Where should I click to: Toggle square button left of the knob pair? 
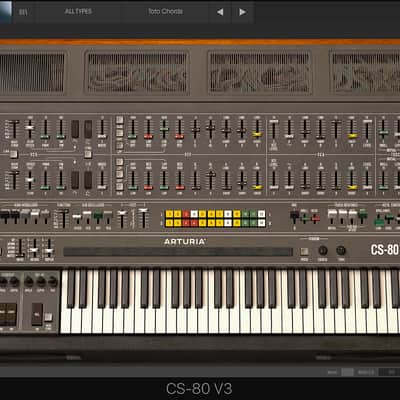[x=304, y=251]
